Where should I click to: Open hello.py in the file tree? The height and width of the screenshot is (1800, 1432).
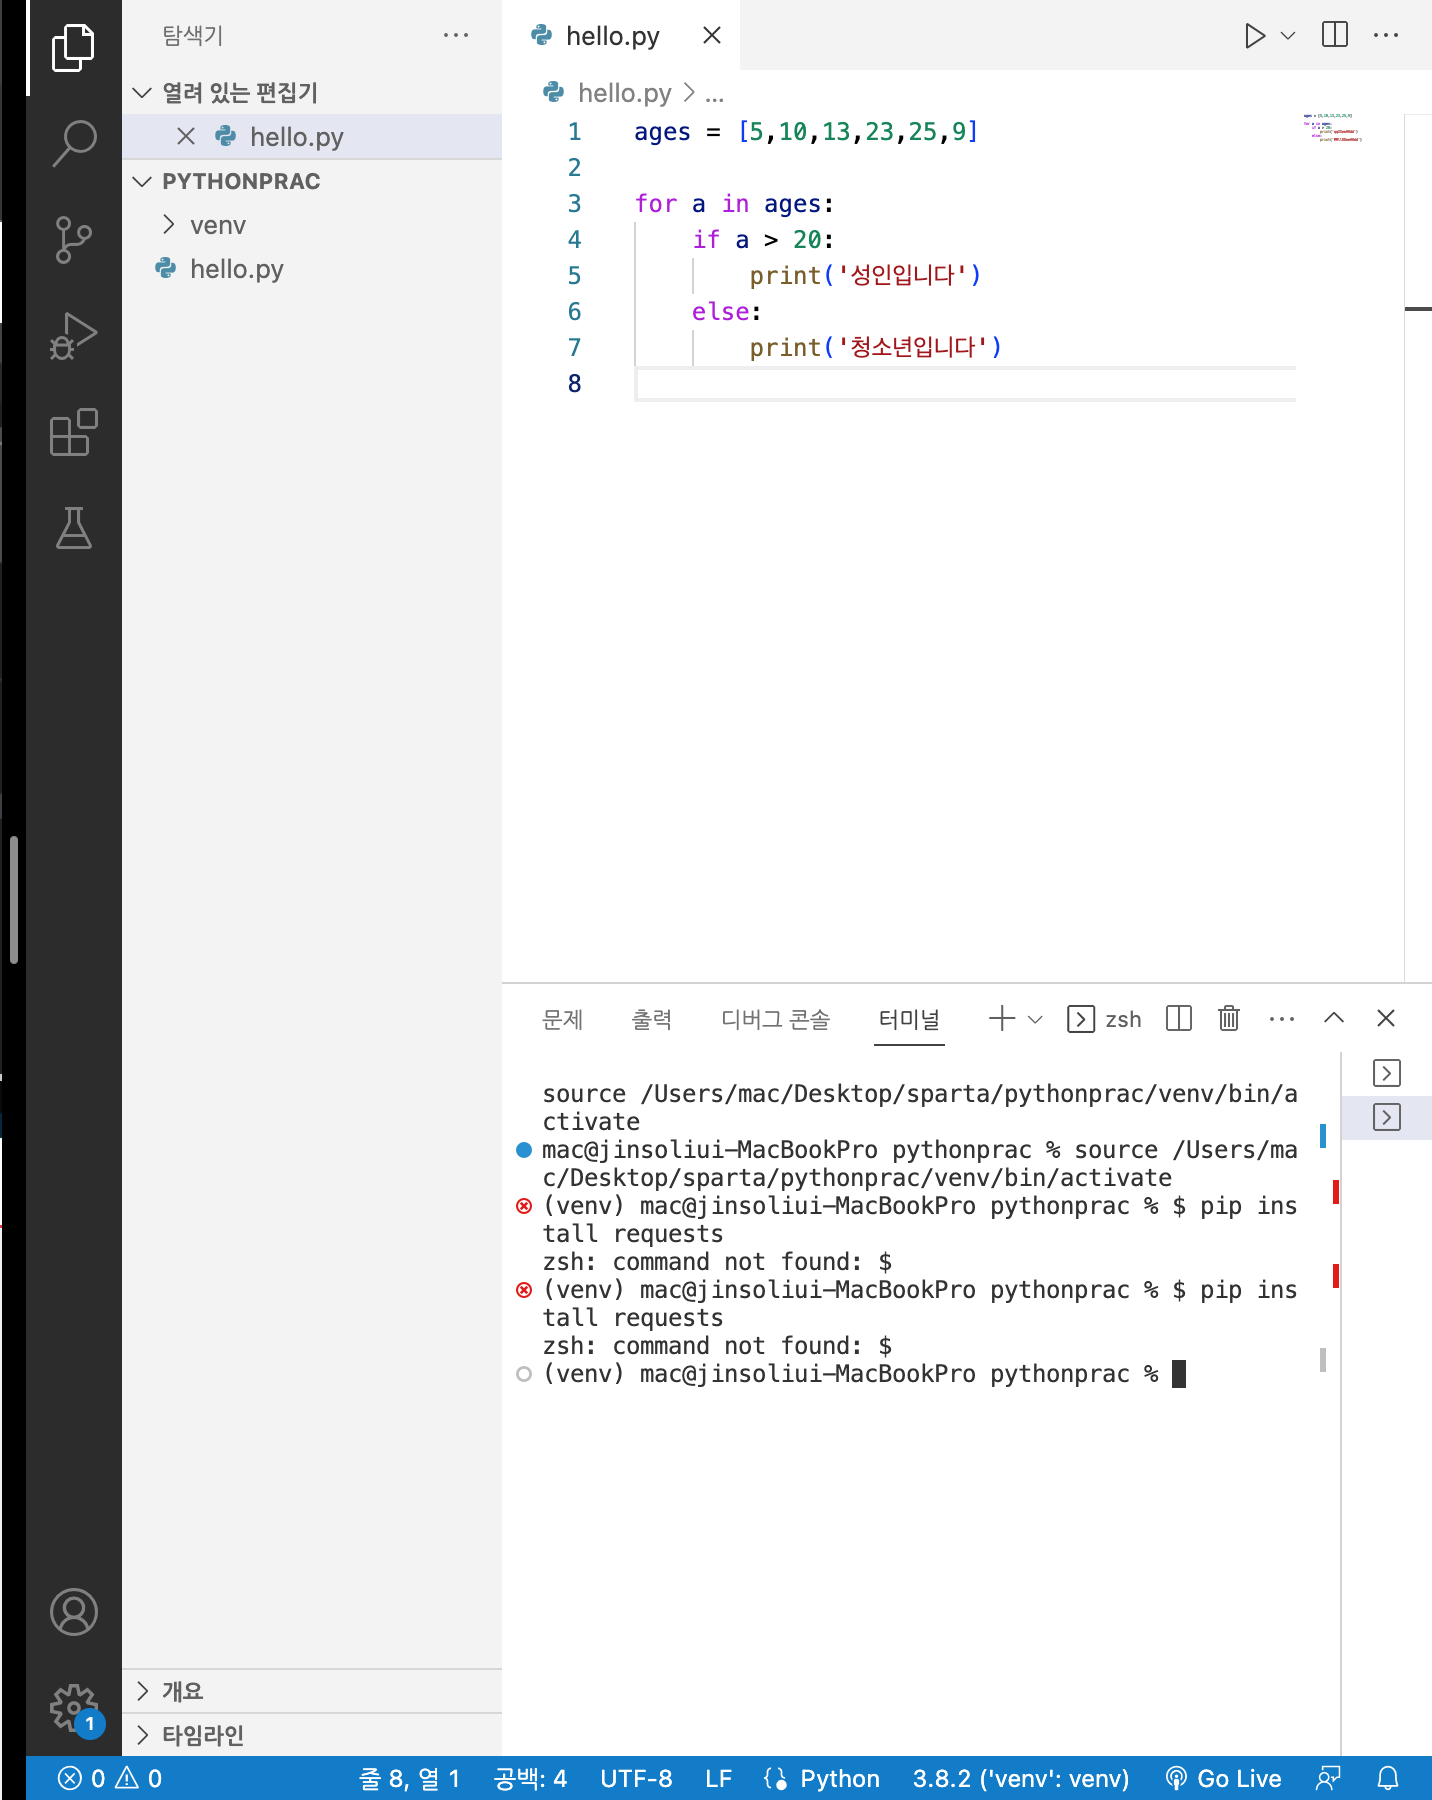pos(237,269)
